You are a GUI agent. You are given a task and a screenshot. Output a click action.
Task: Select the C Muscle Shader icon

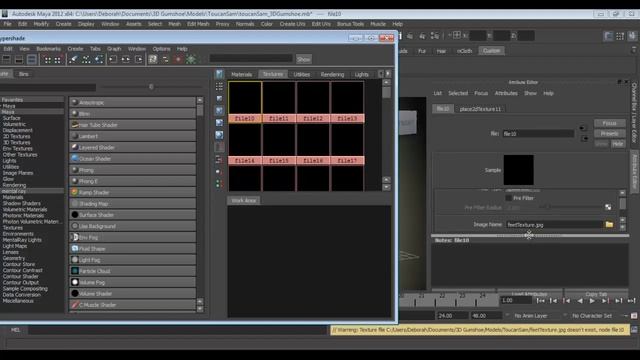coord(75,304)
